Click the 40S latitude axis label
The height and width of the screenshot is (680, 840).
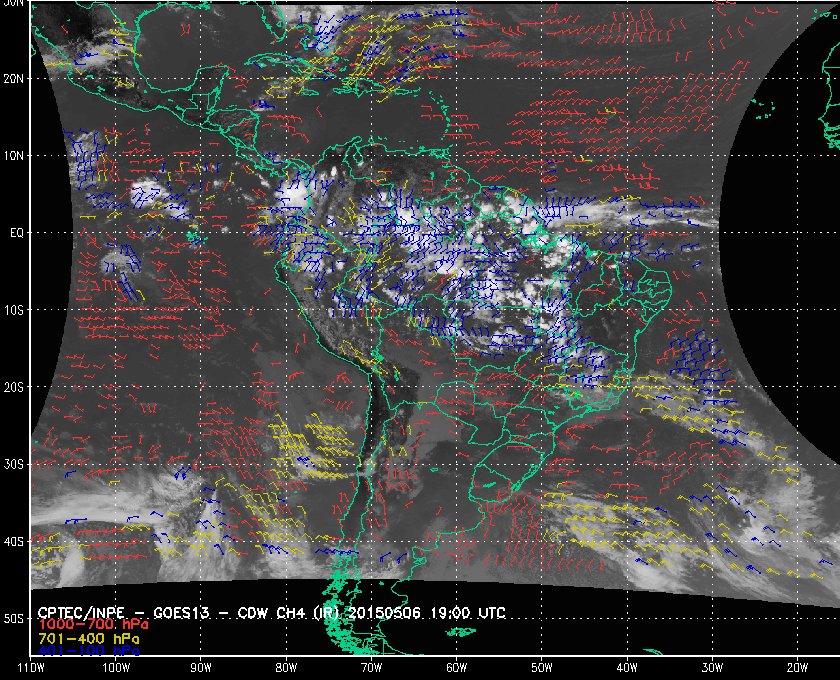pos(15,542)
